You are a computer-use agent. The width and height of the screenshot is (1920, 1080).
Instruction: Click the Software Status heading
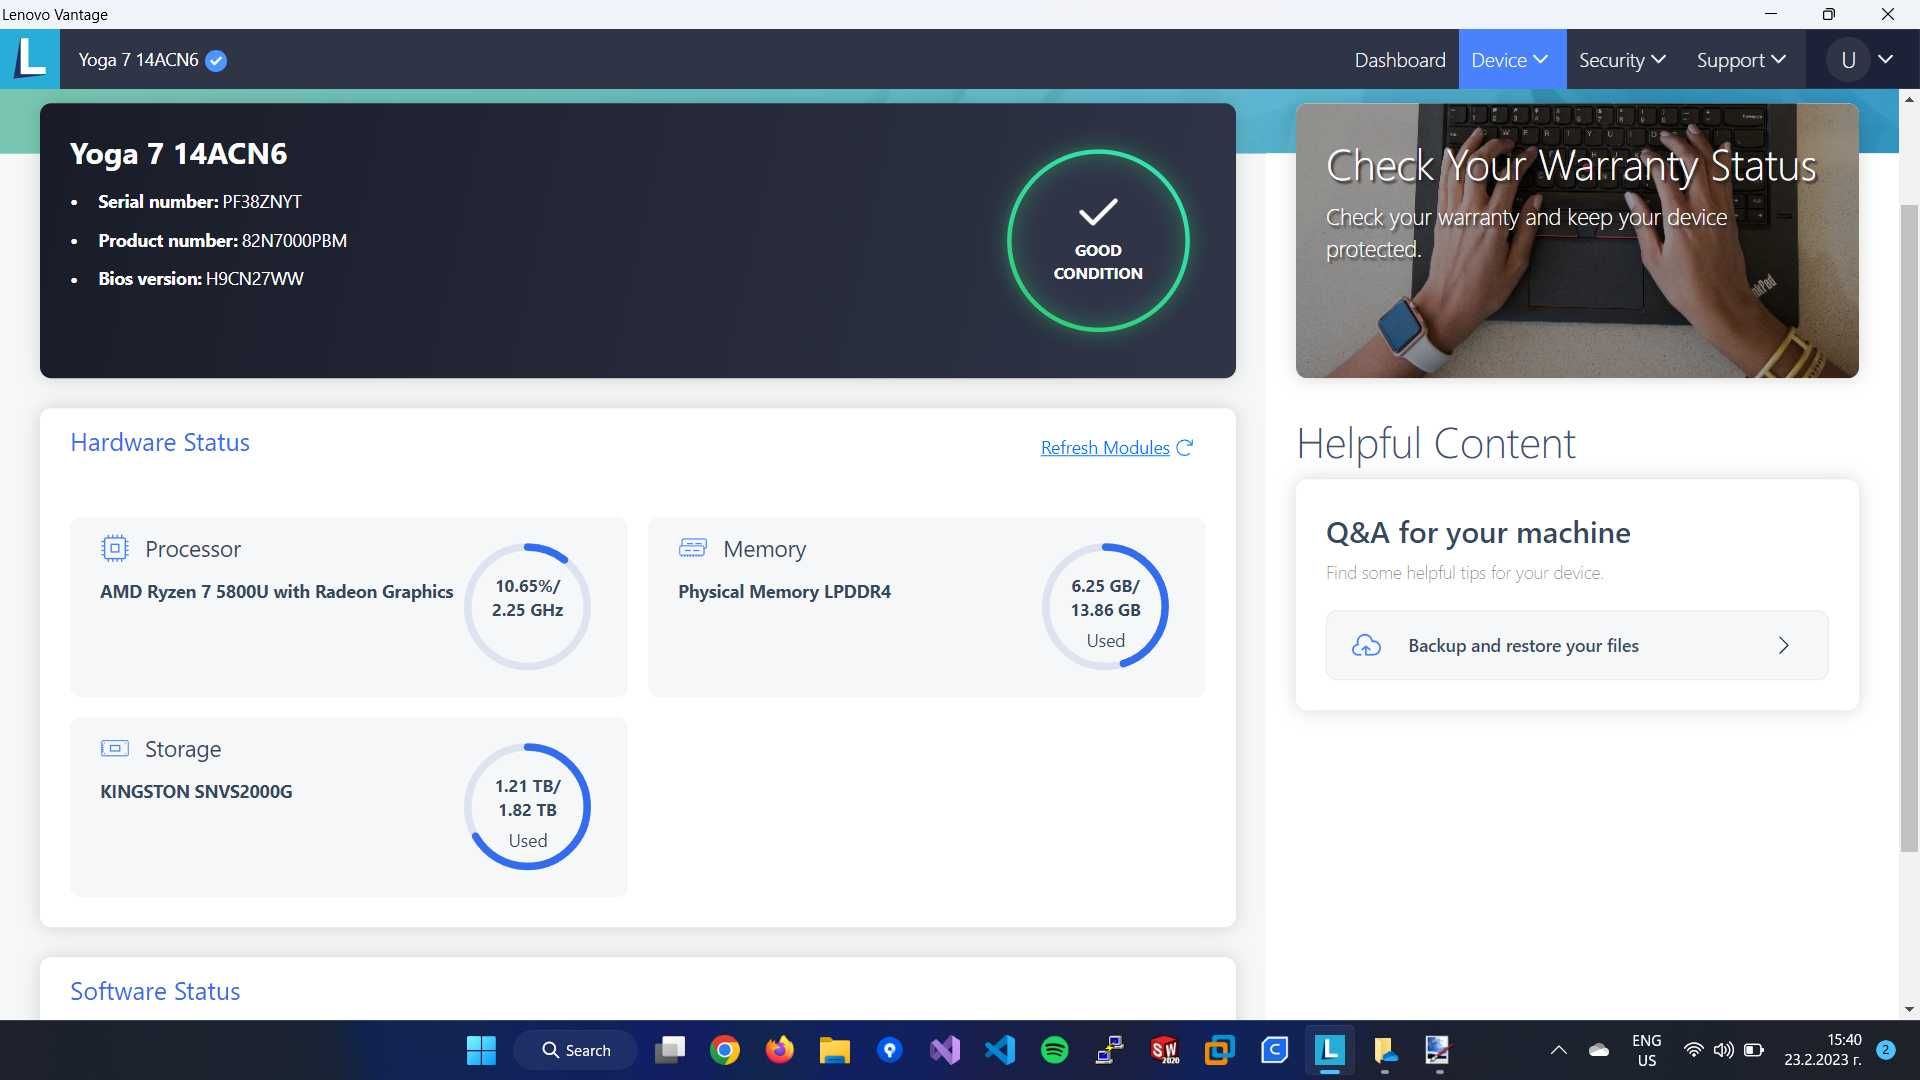pos(155,992)
